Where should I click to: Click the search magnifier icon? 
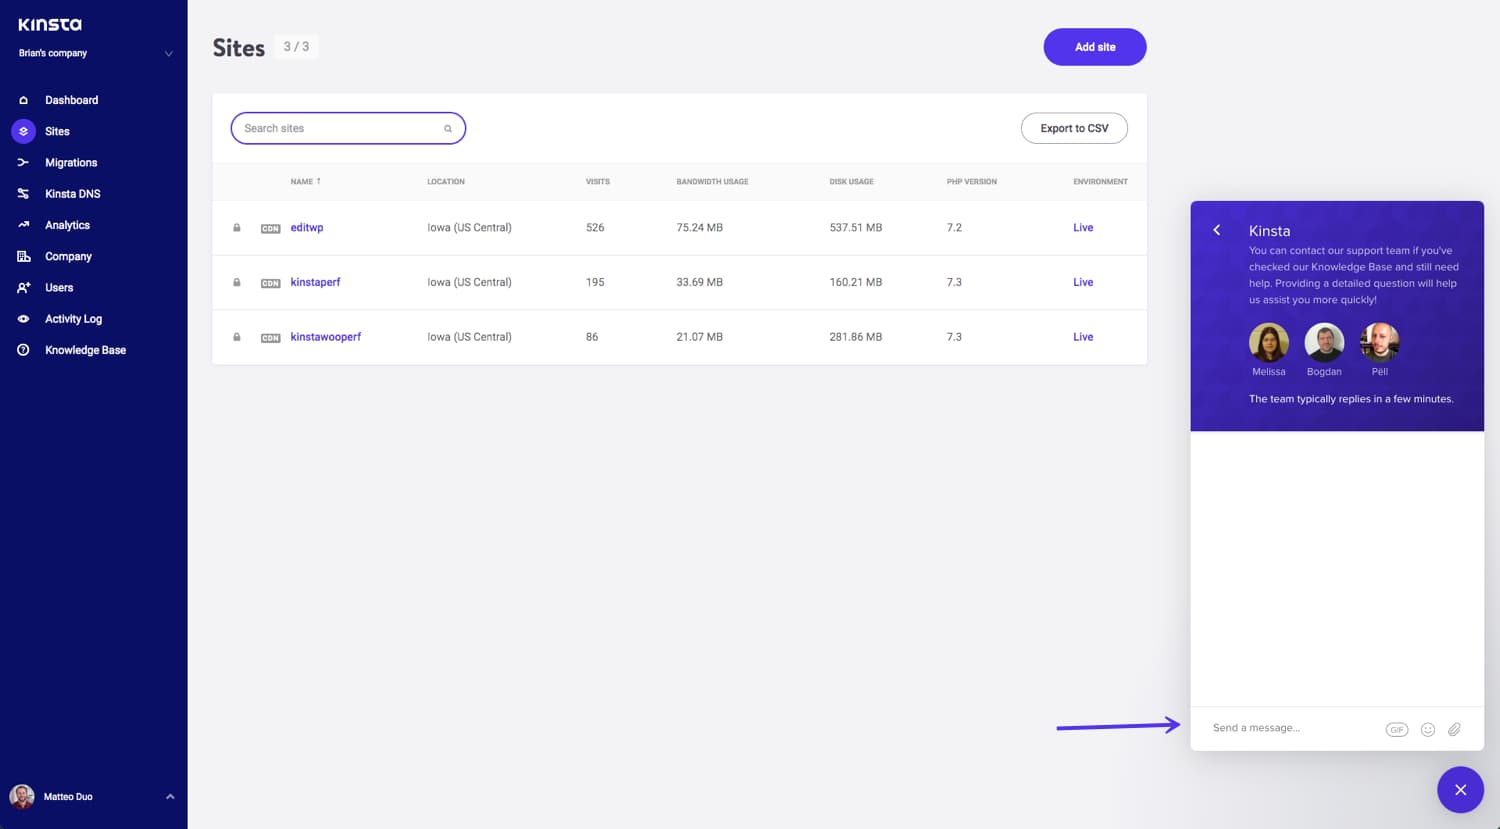[x=448, y=129]
